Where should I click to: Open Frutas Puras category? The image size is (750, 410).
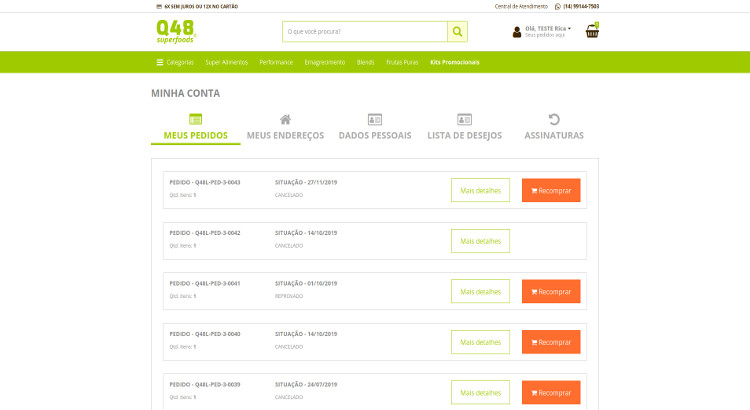click(402, 62)
